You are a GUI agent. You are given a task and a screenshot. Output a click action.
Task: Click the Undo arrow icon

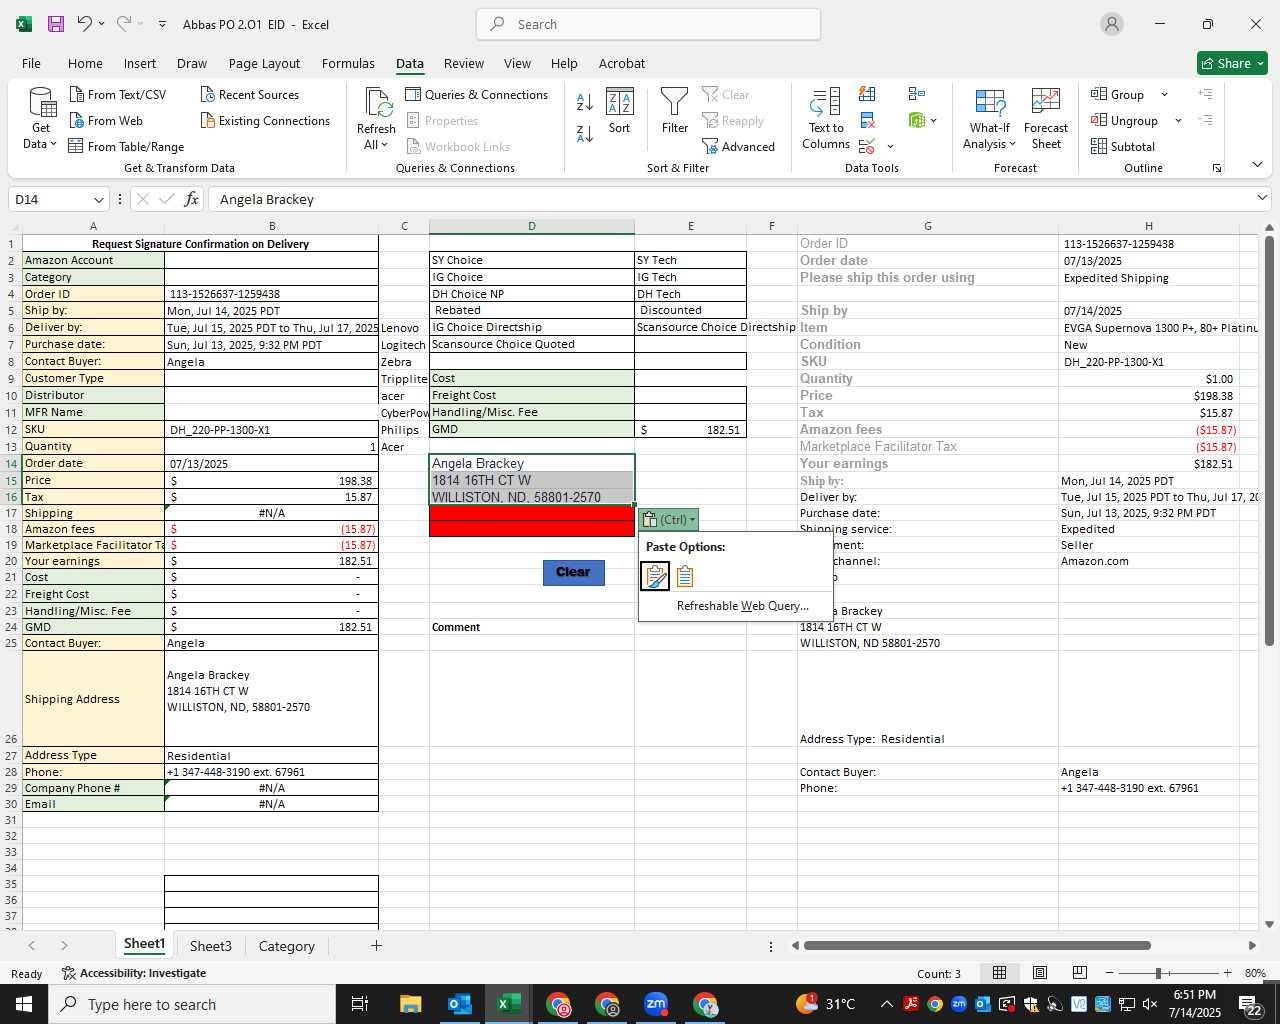point(85,24)
